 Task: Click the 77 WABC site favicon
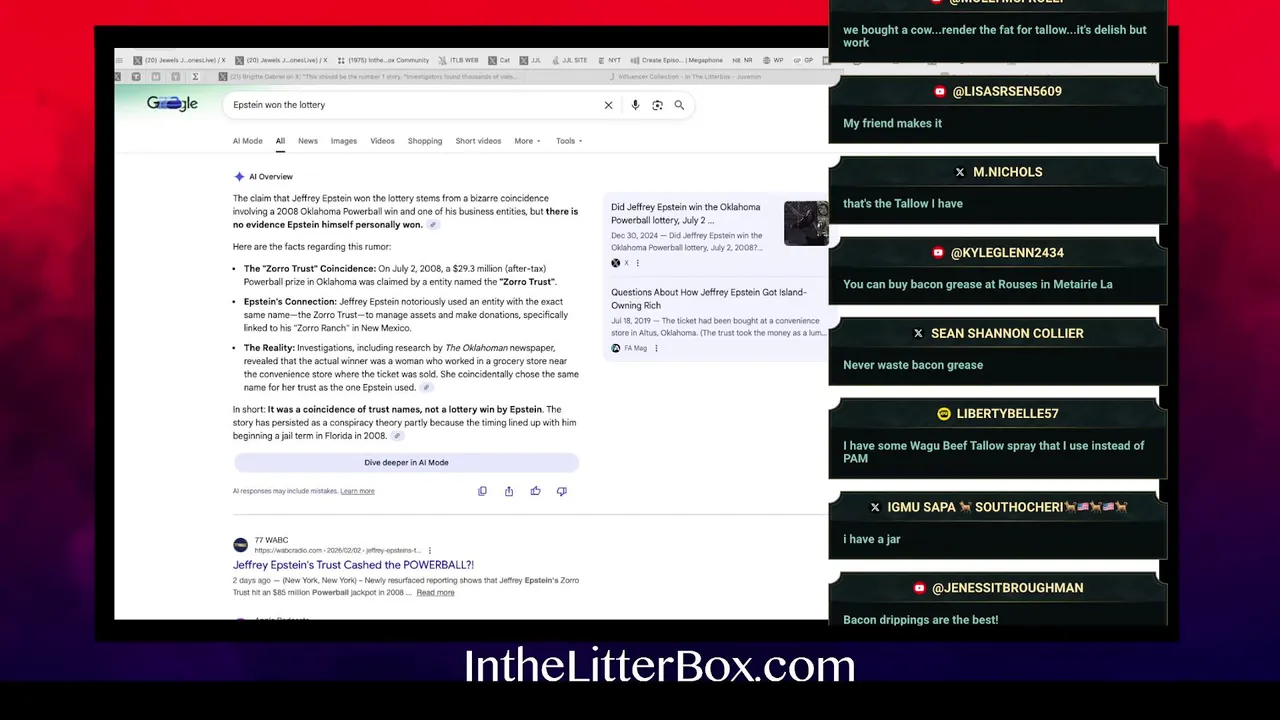click(240, 545)
